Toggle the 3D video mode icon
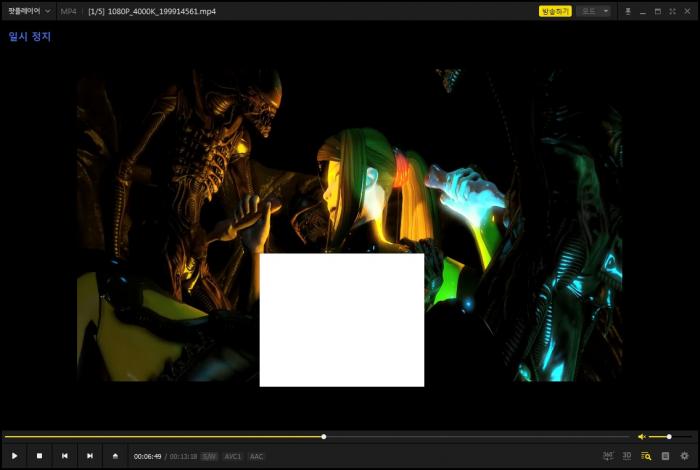 tap(627, 456)
